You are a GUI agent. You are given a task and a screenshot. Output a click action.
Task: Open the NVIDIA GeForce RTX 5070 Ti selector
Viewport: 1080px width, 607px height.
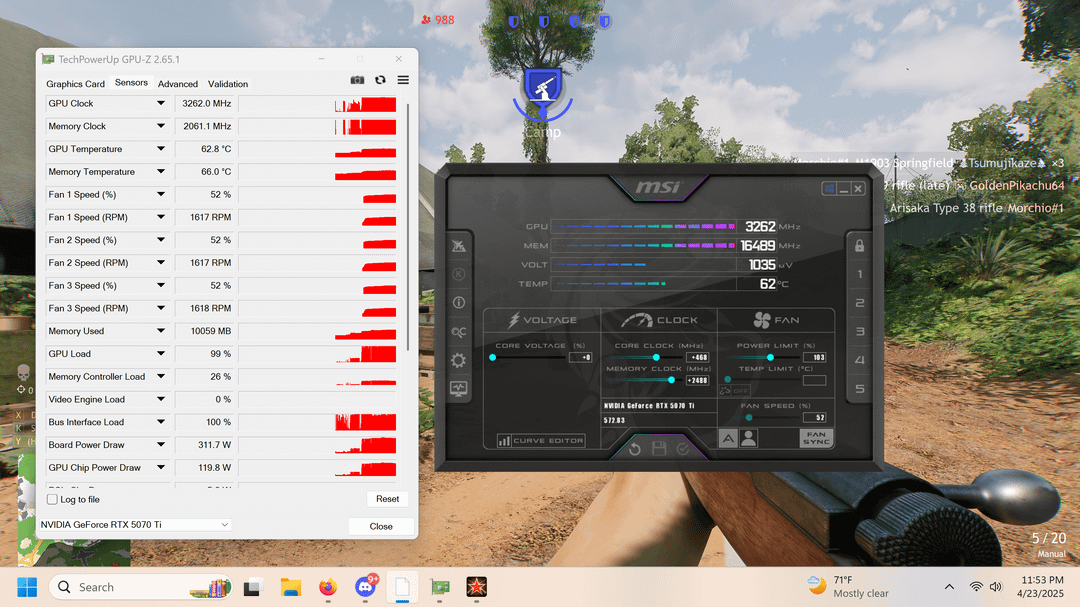tap(134, 524)
